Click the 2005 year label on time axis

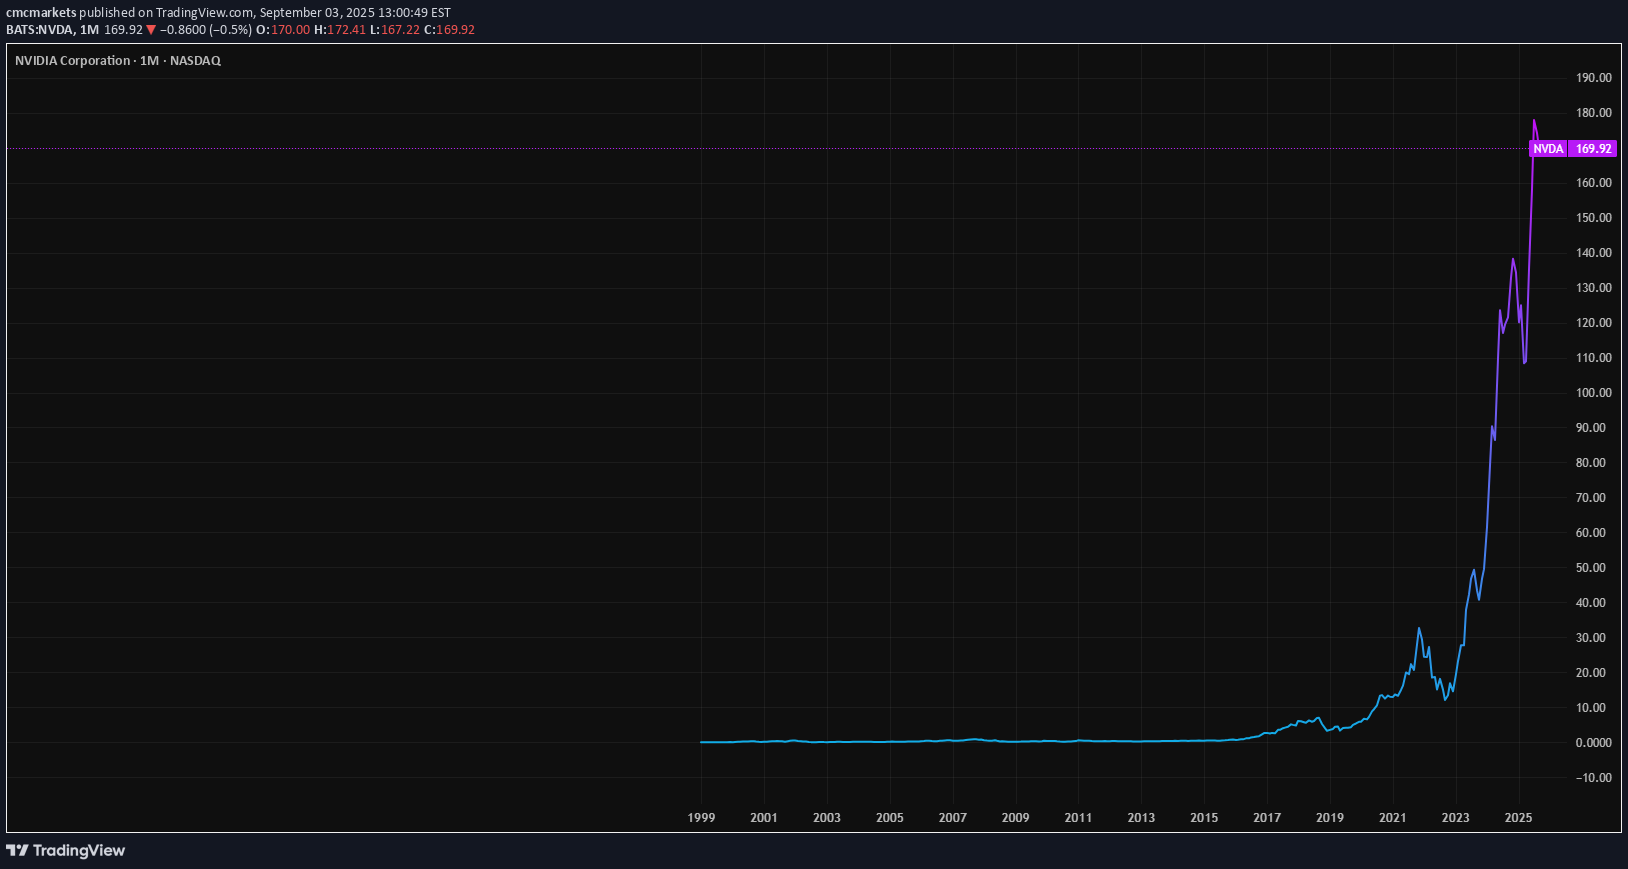coord(890,818)
